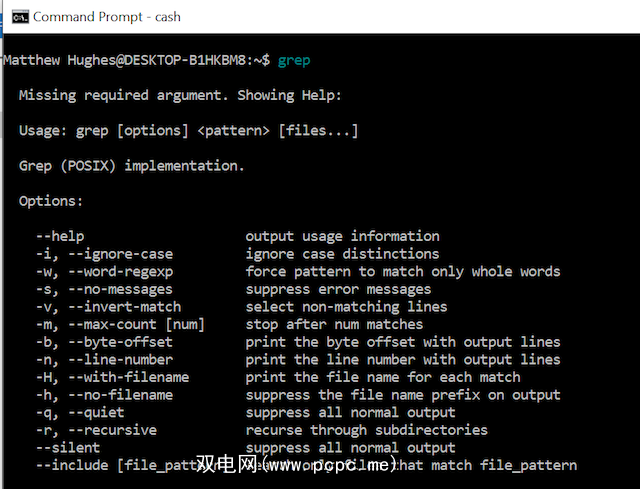
Task: Click the --help option in the list
Action: pos(60,237)
